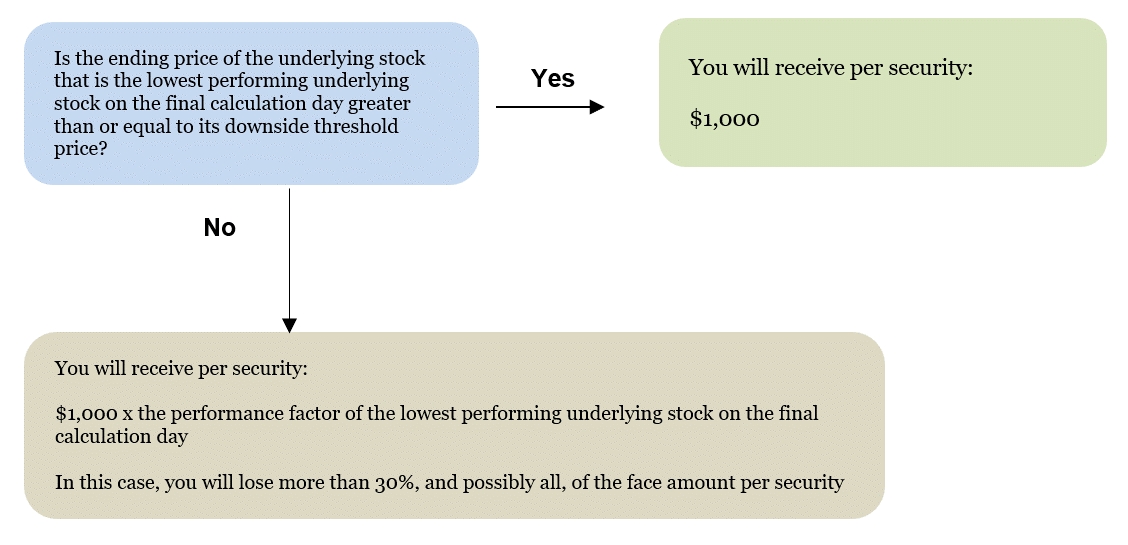Click "calculation day" on tan box's second line
Screen dimensions: 1128x545
(121, 437)
